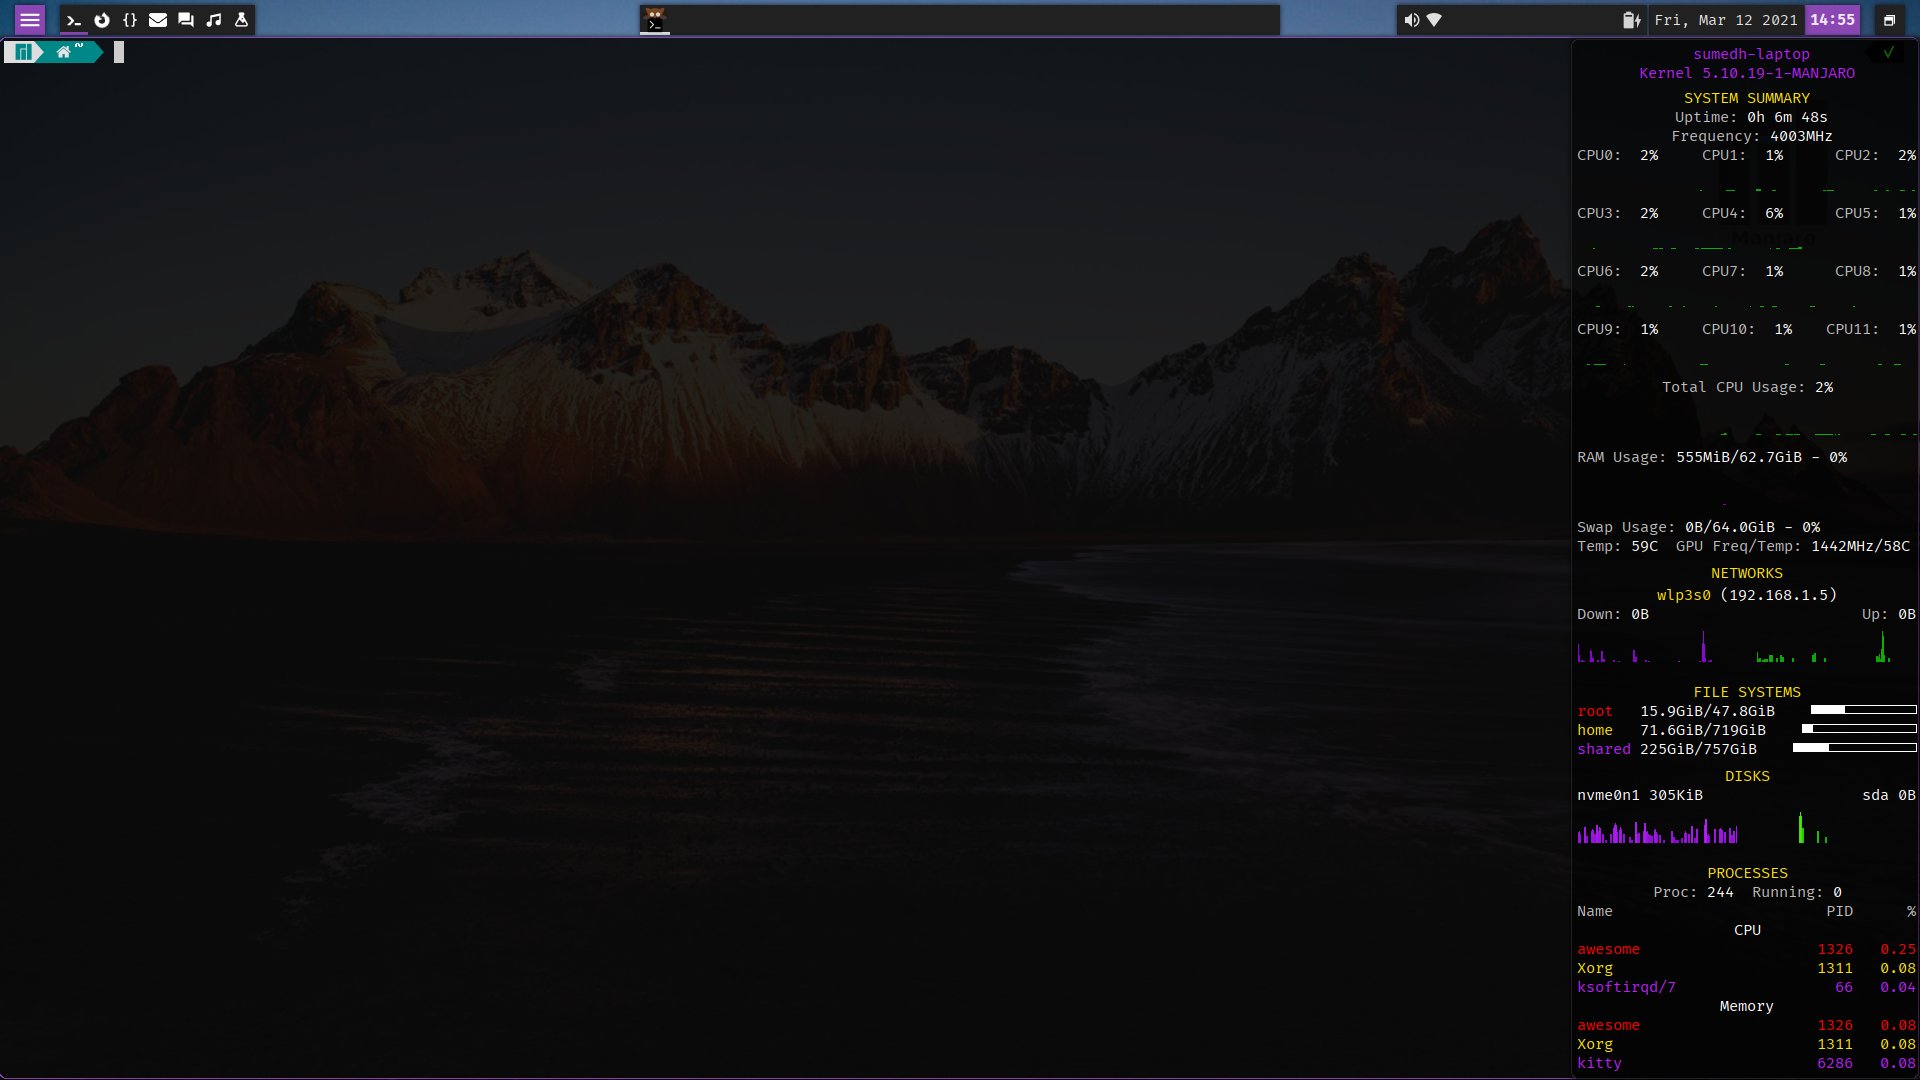Toggle the window layout box icon

(1889, 20)
